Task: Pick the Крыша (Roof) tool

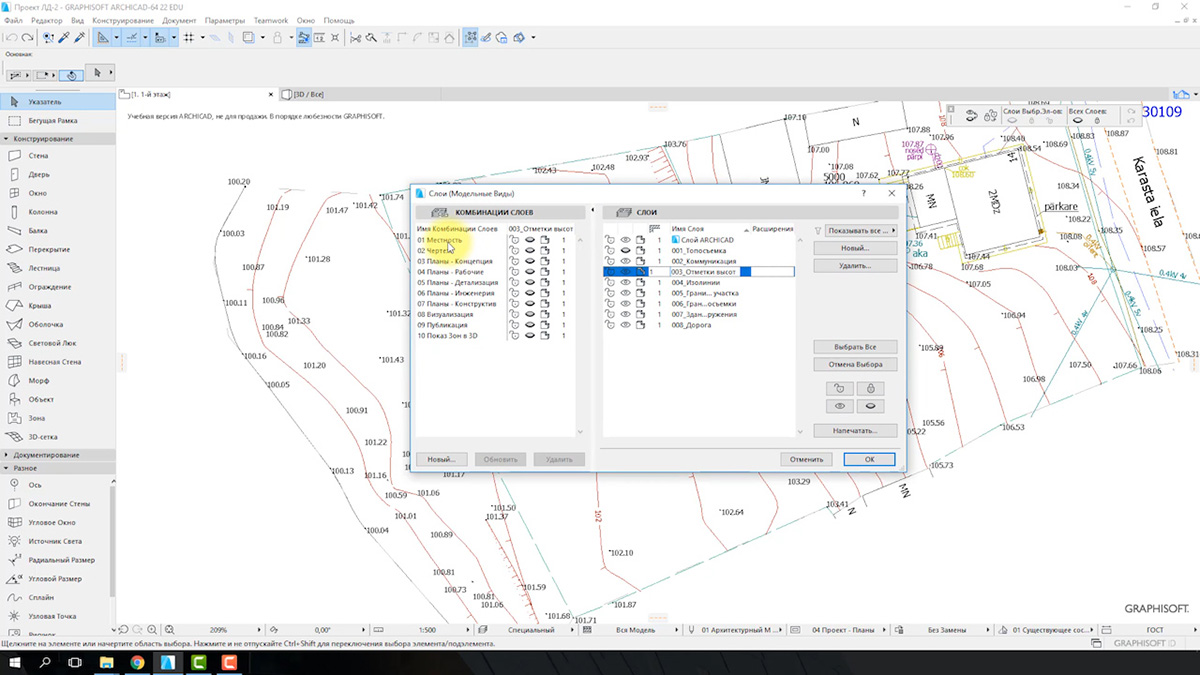Action: click(x=39, y=306)
